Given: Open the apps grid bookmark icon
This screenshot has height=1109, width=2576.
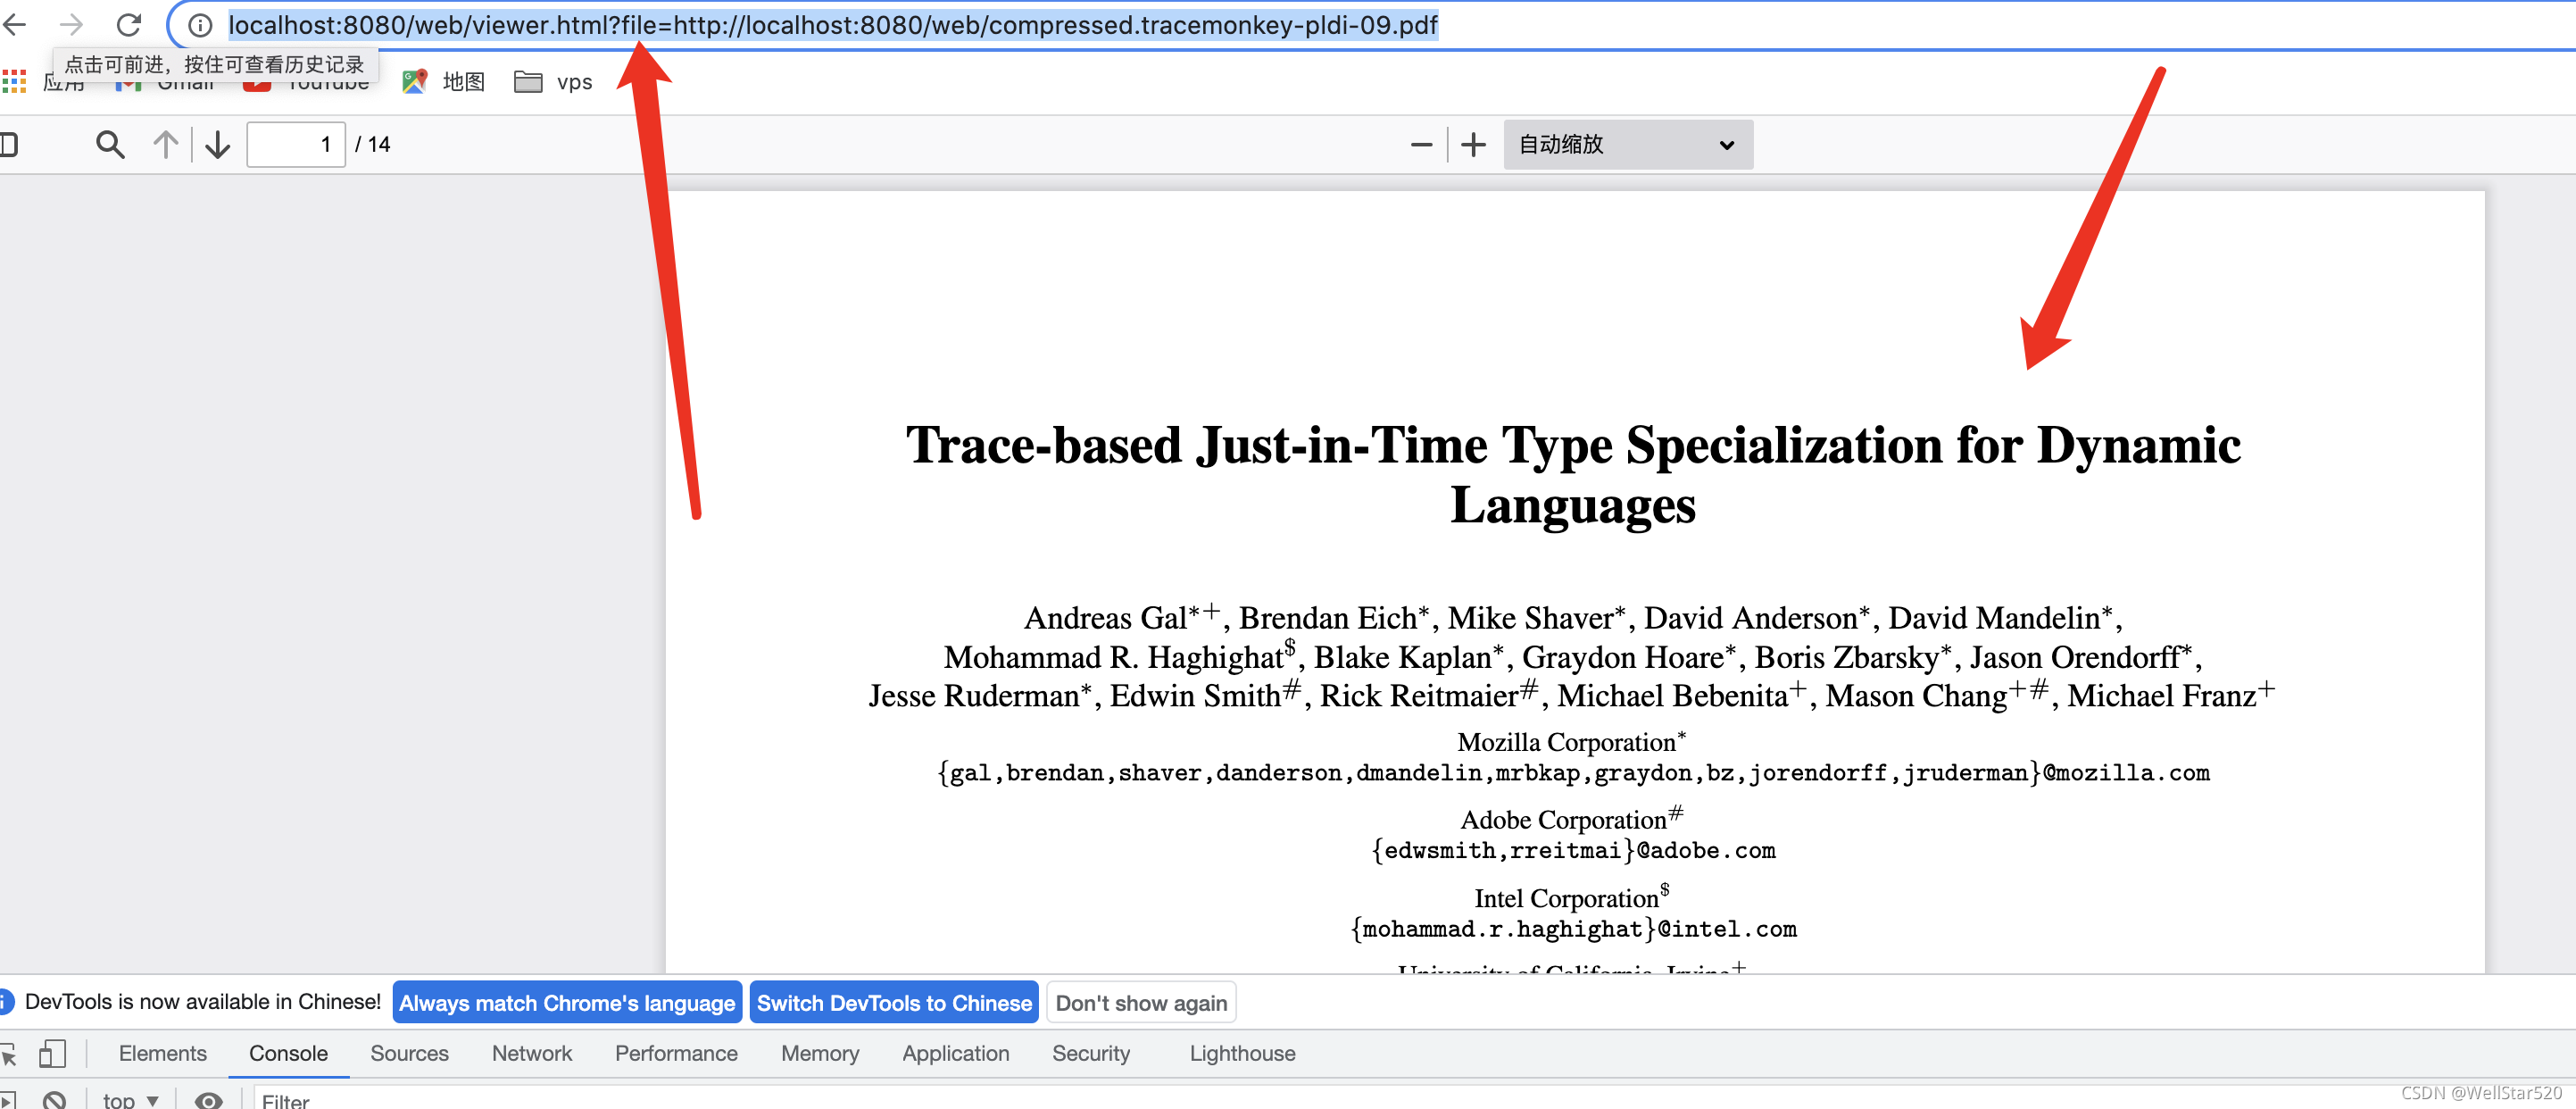Looking at the screenshot, I should pos(14,82).
